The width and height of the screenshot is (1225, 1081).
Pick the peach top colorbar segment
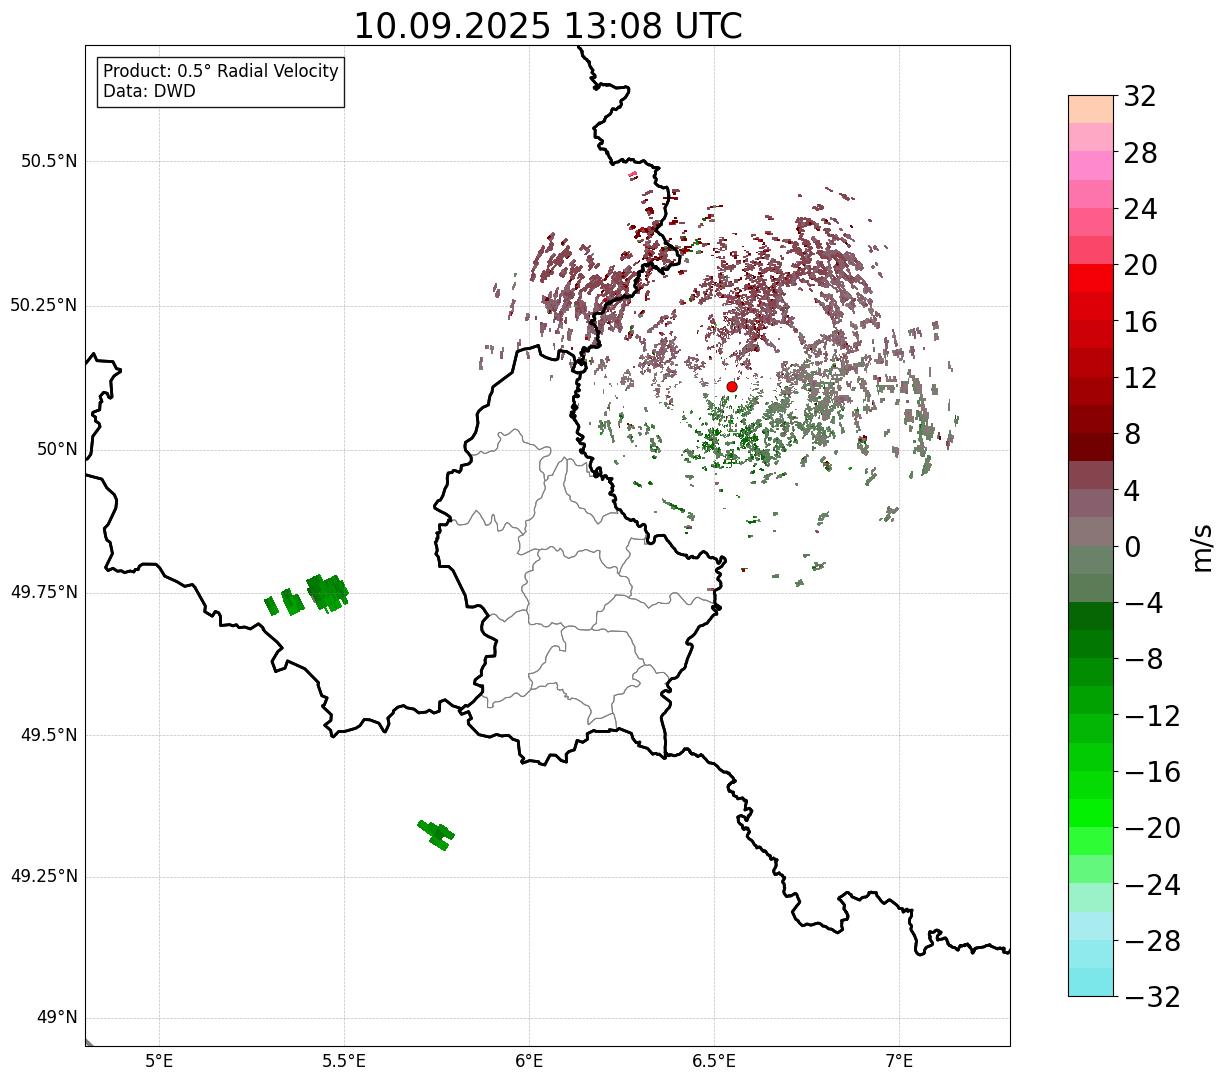click(1090, 109)
